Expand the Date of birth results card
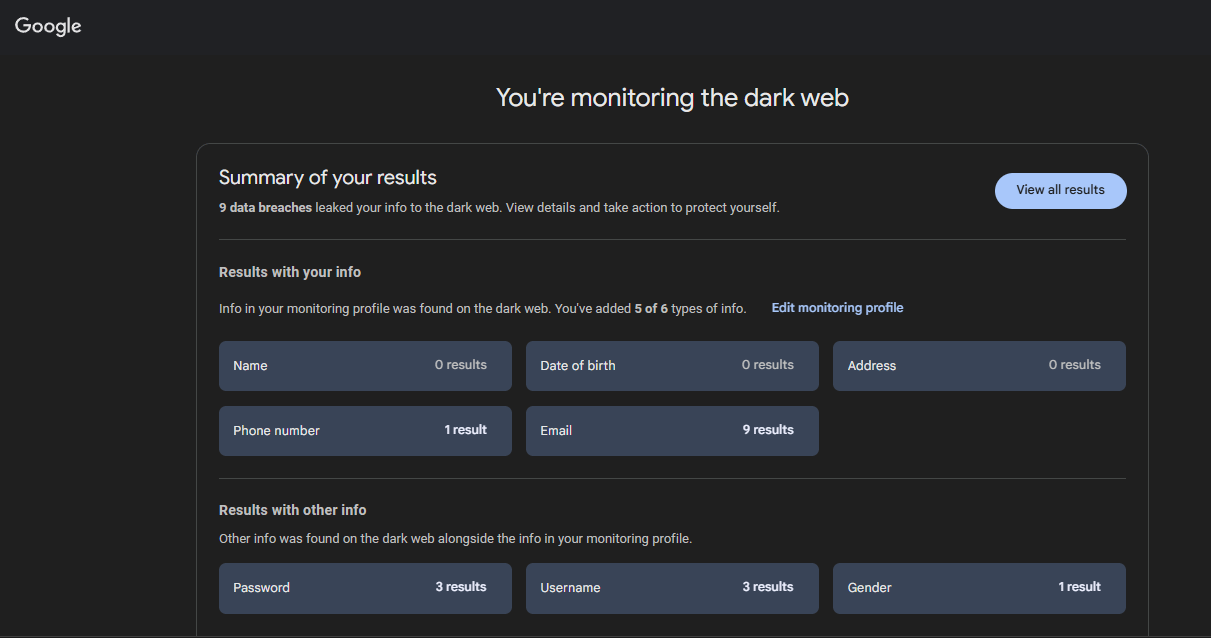 pyautogui.click(x=672, y=366)
